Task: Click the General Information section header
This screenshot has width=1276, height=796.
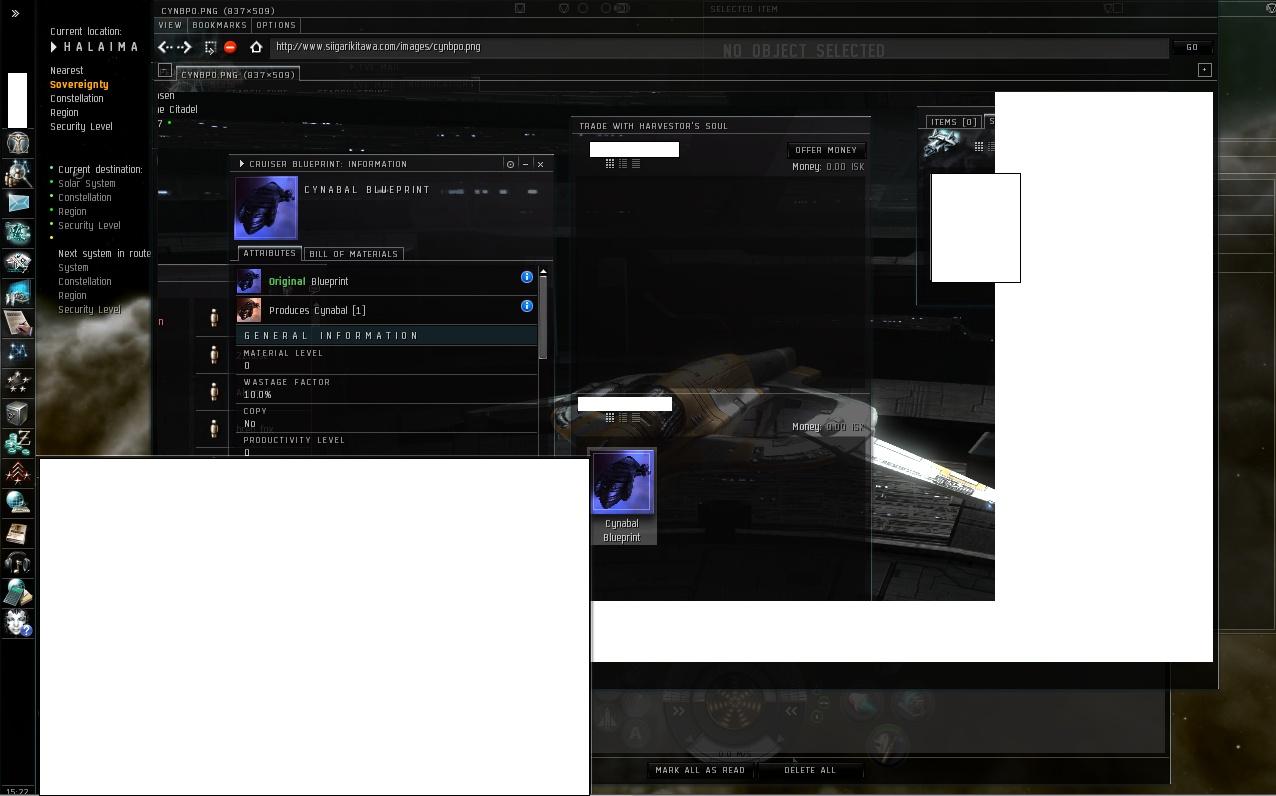Action: coord(386,336)
